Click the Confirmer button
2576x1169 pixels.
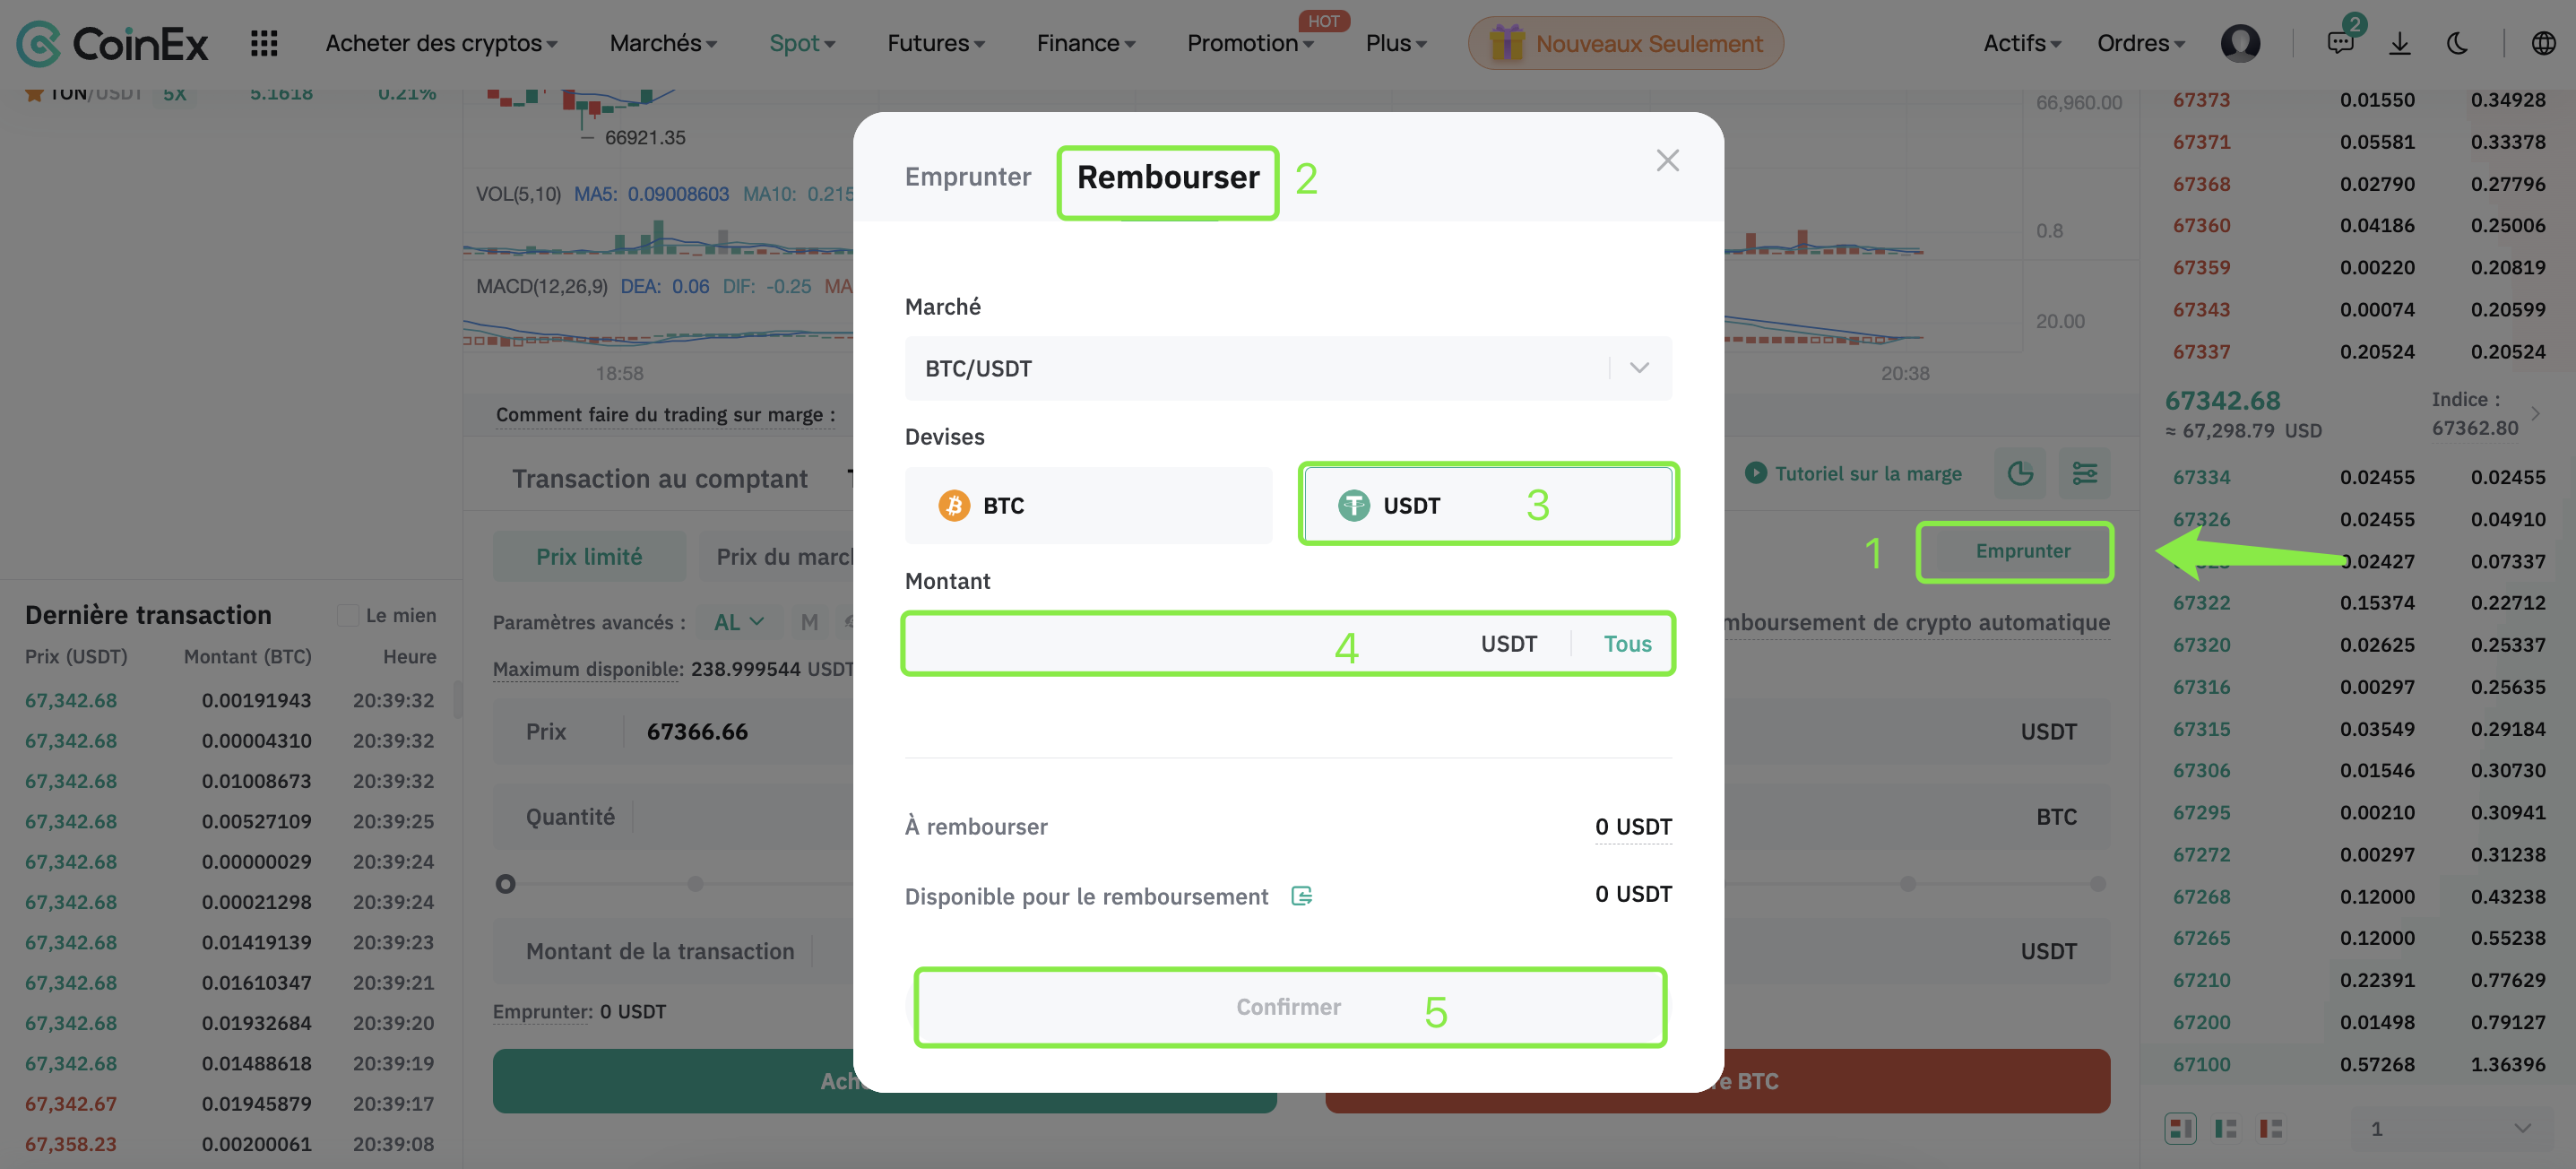click(1288, 1006)
